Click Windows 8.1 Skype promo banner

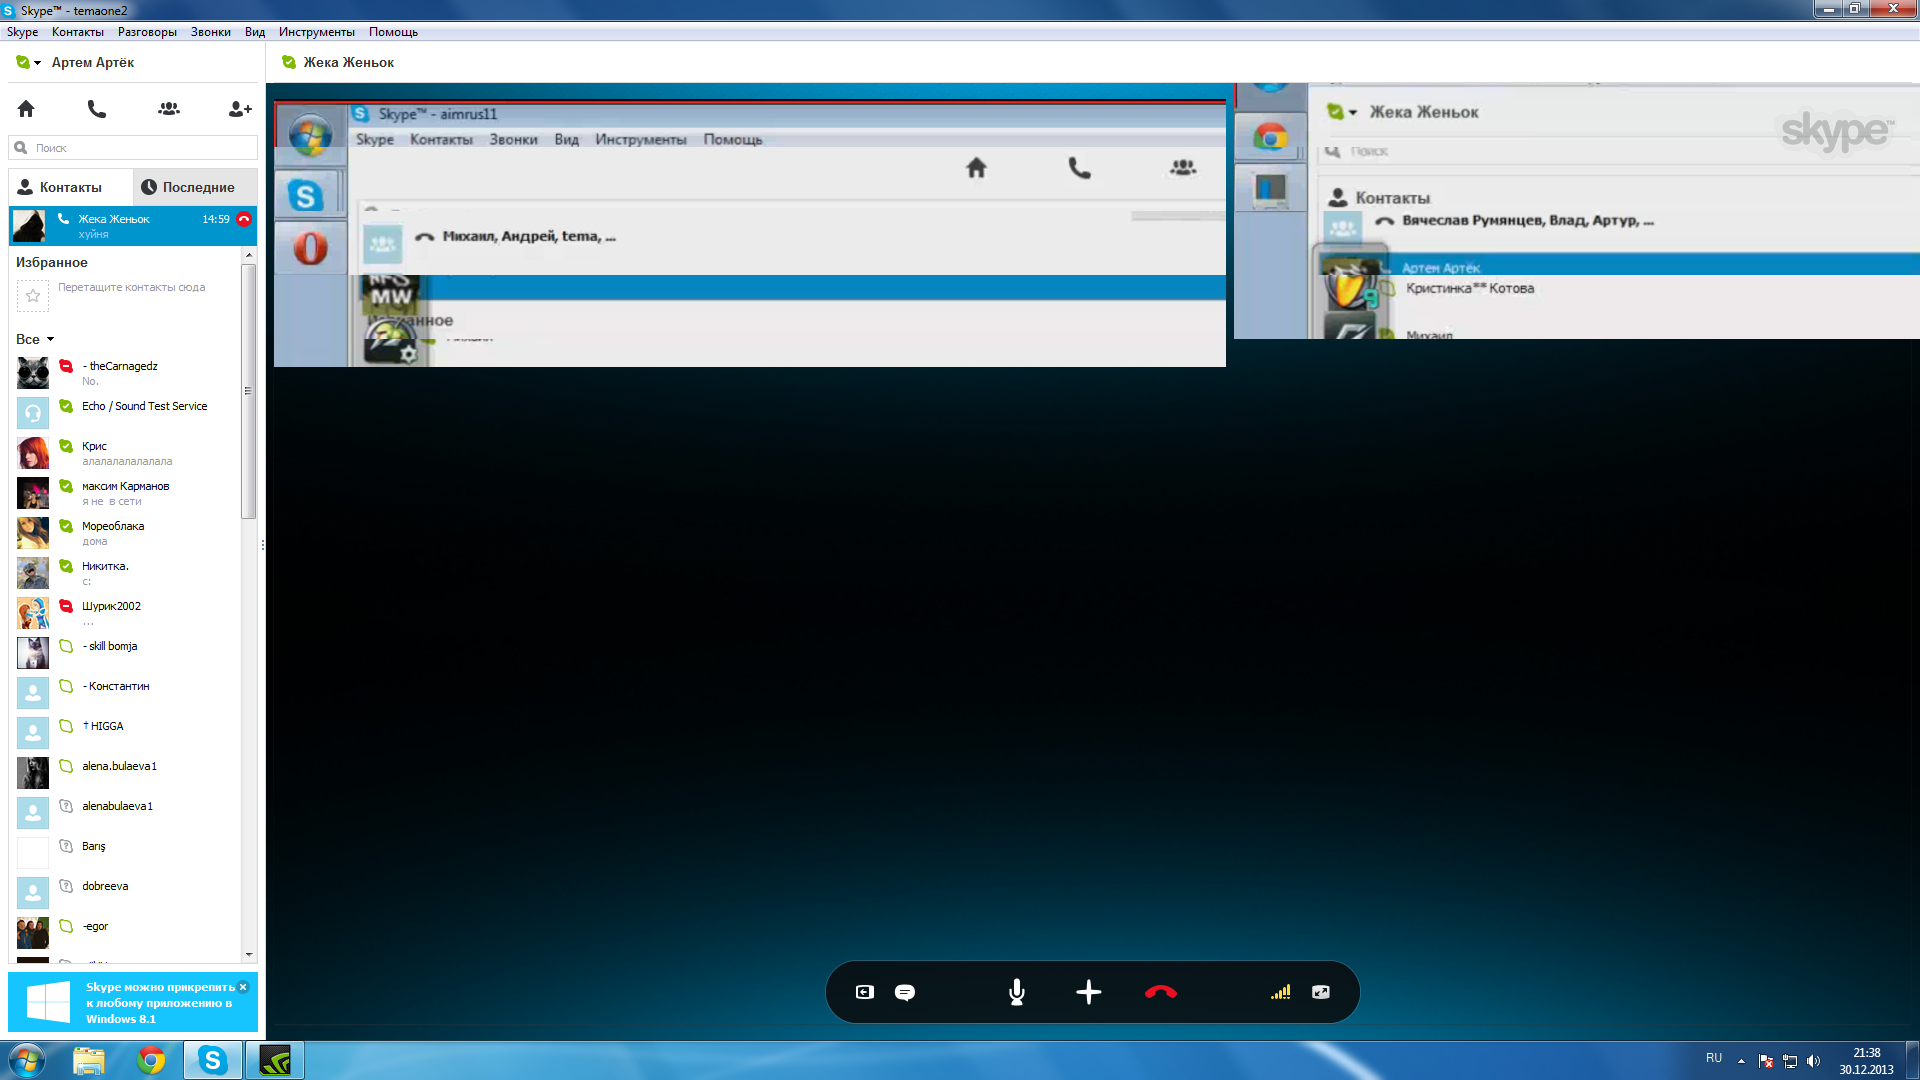click(x=133, y=1002)
